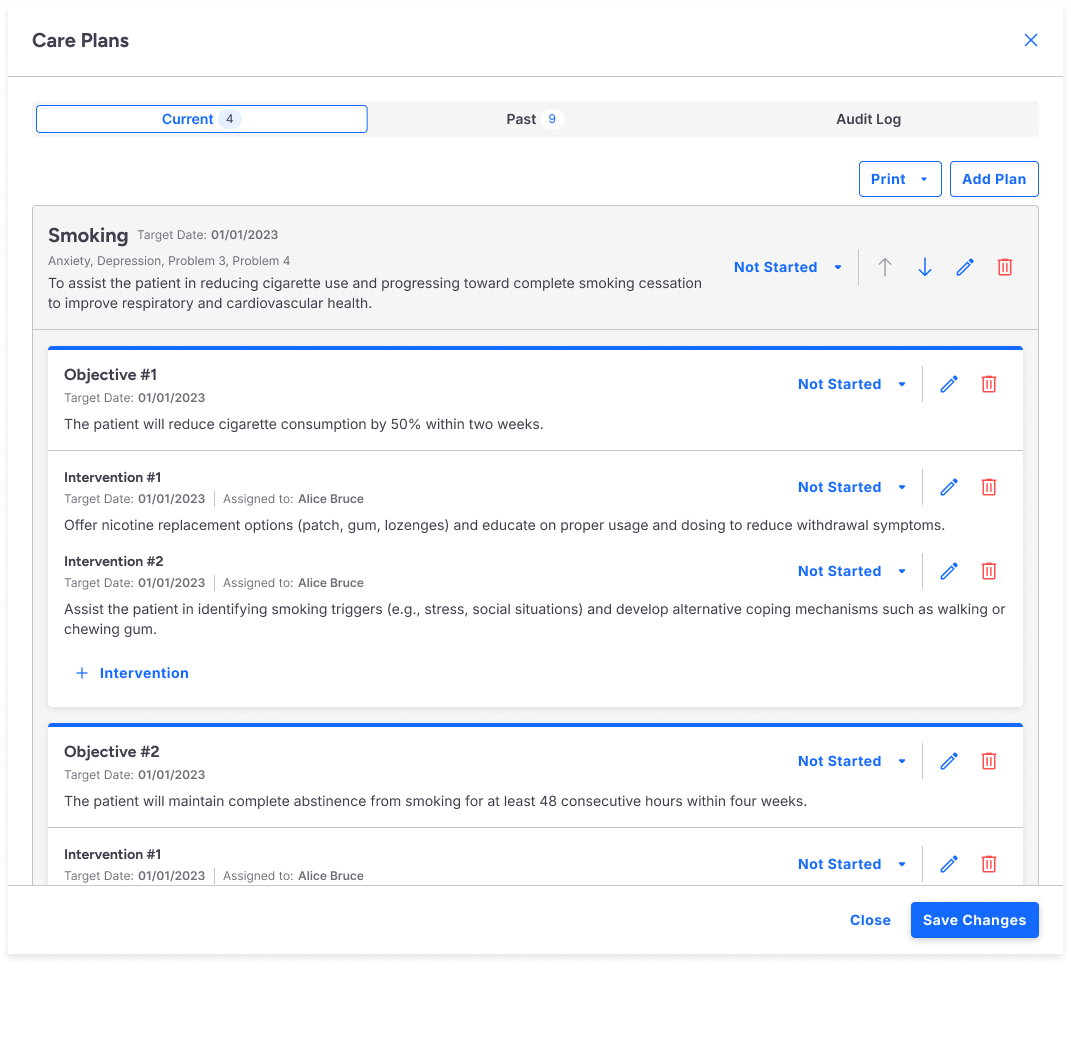1071x1054 pixels.
Task: Delete Objective #2 using trash icon
Action: tap(989, 761)
